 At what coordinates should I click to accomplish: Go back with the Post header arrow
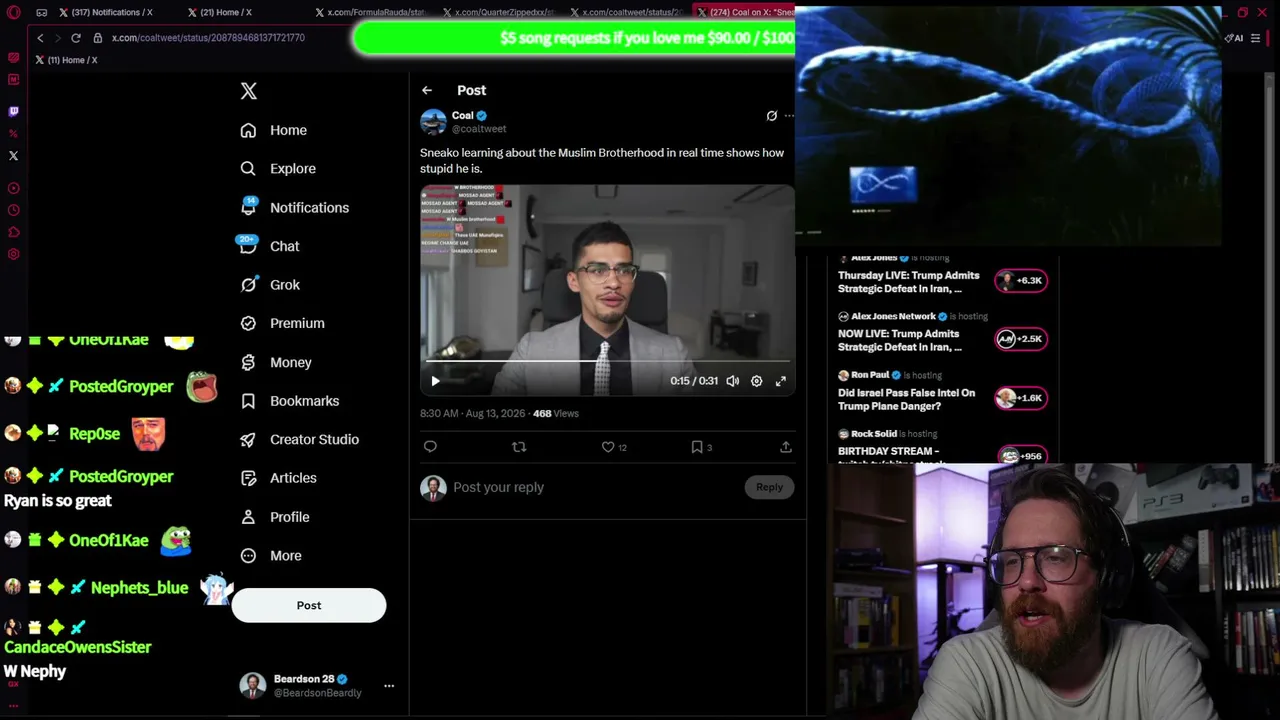(427, 90)
